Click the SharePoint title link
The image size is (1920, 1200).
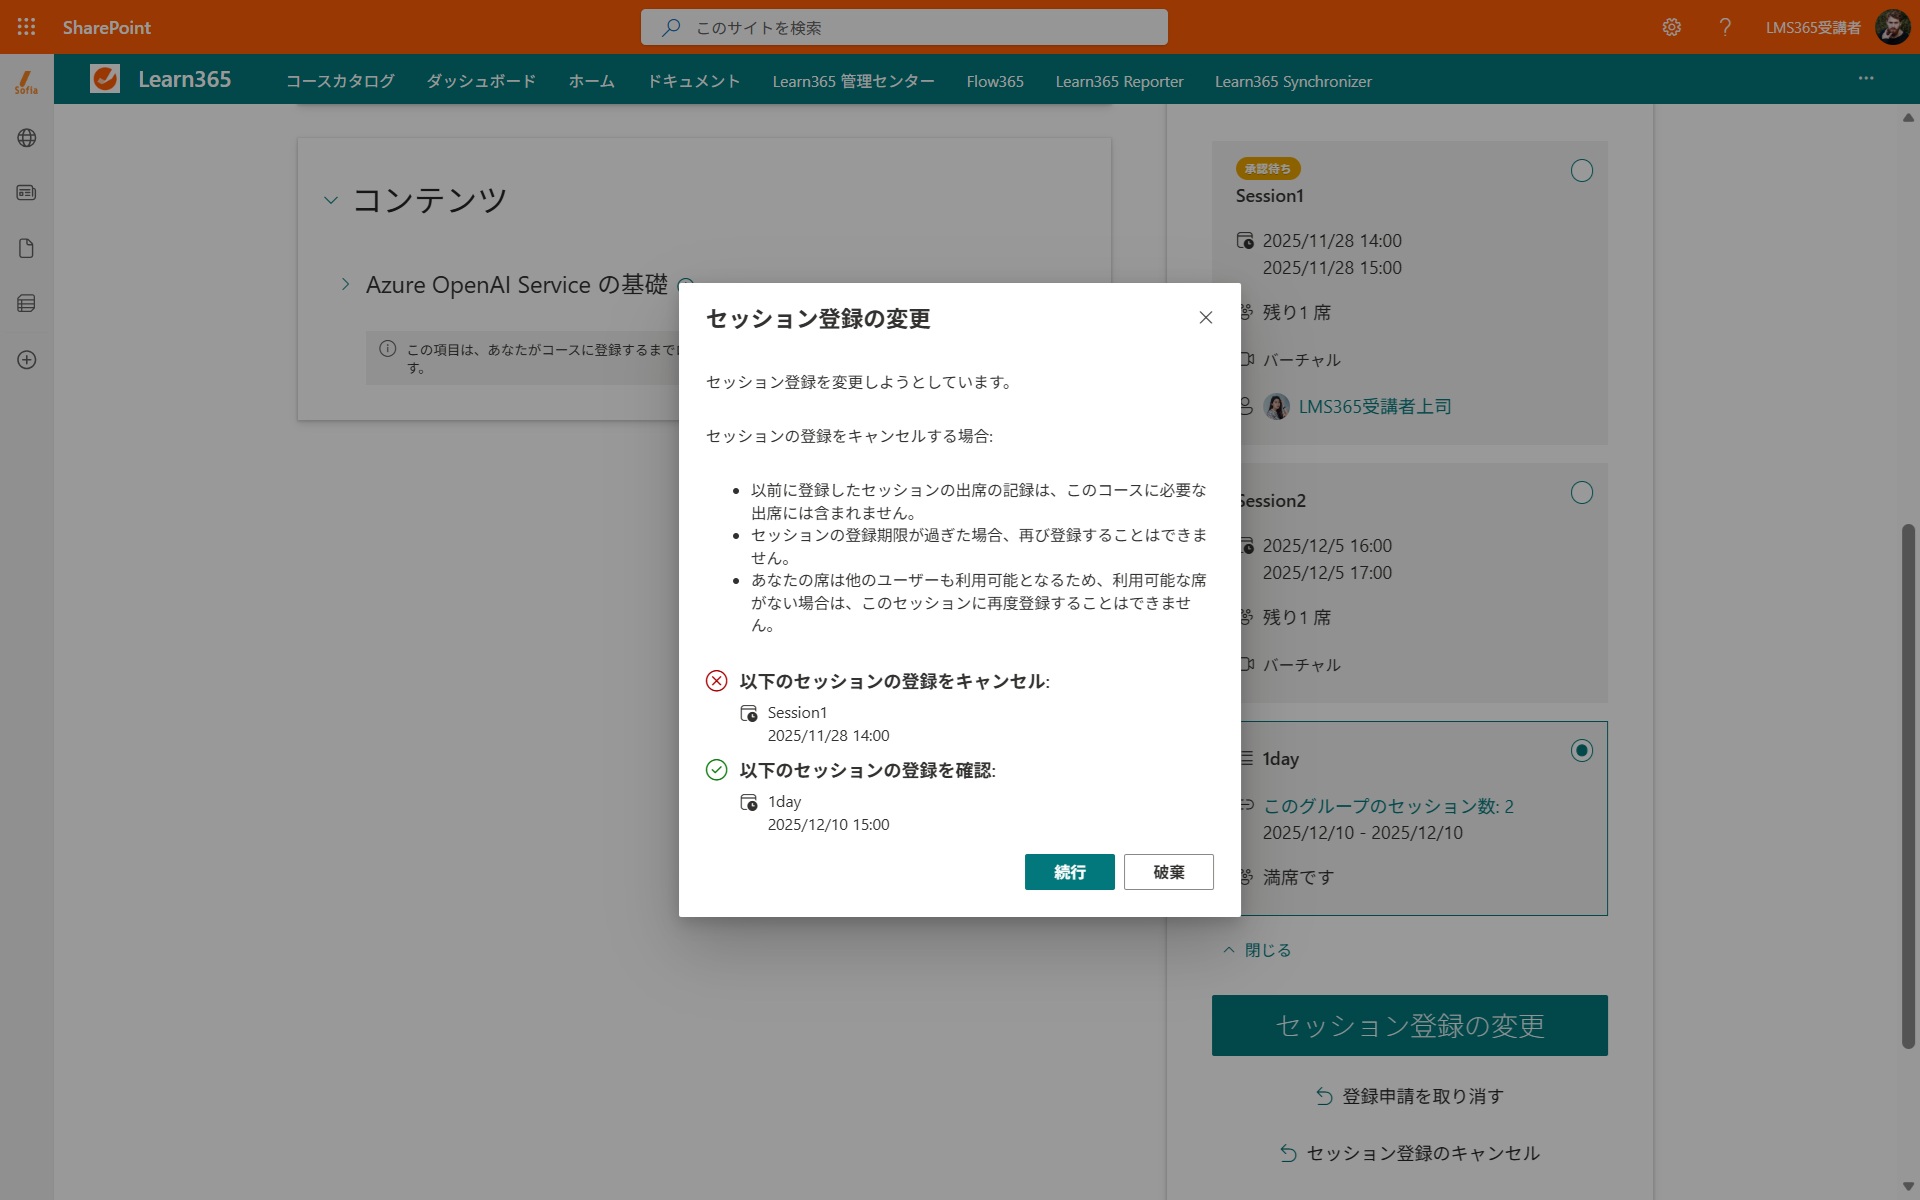click(x=107, y=27)
